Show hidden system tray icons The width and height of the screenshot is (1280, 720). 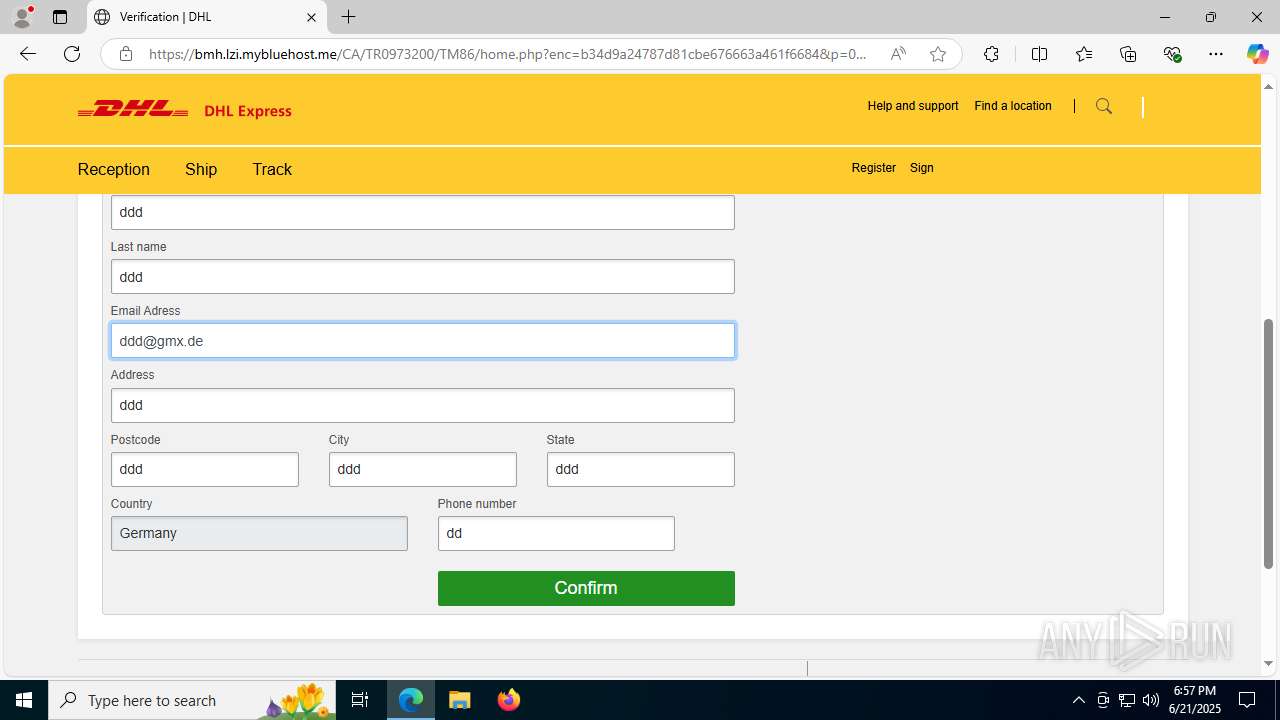click(x=1078, y=700)
